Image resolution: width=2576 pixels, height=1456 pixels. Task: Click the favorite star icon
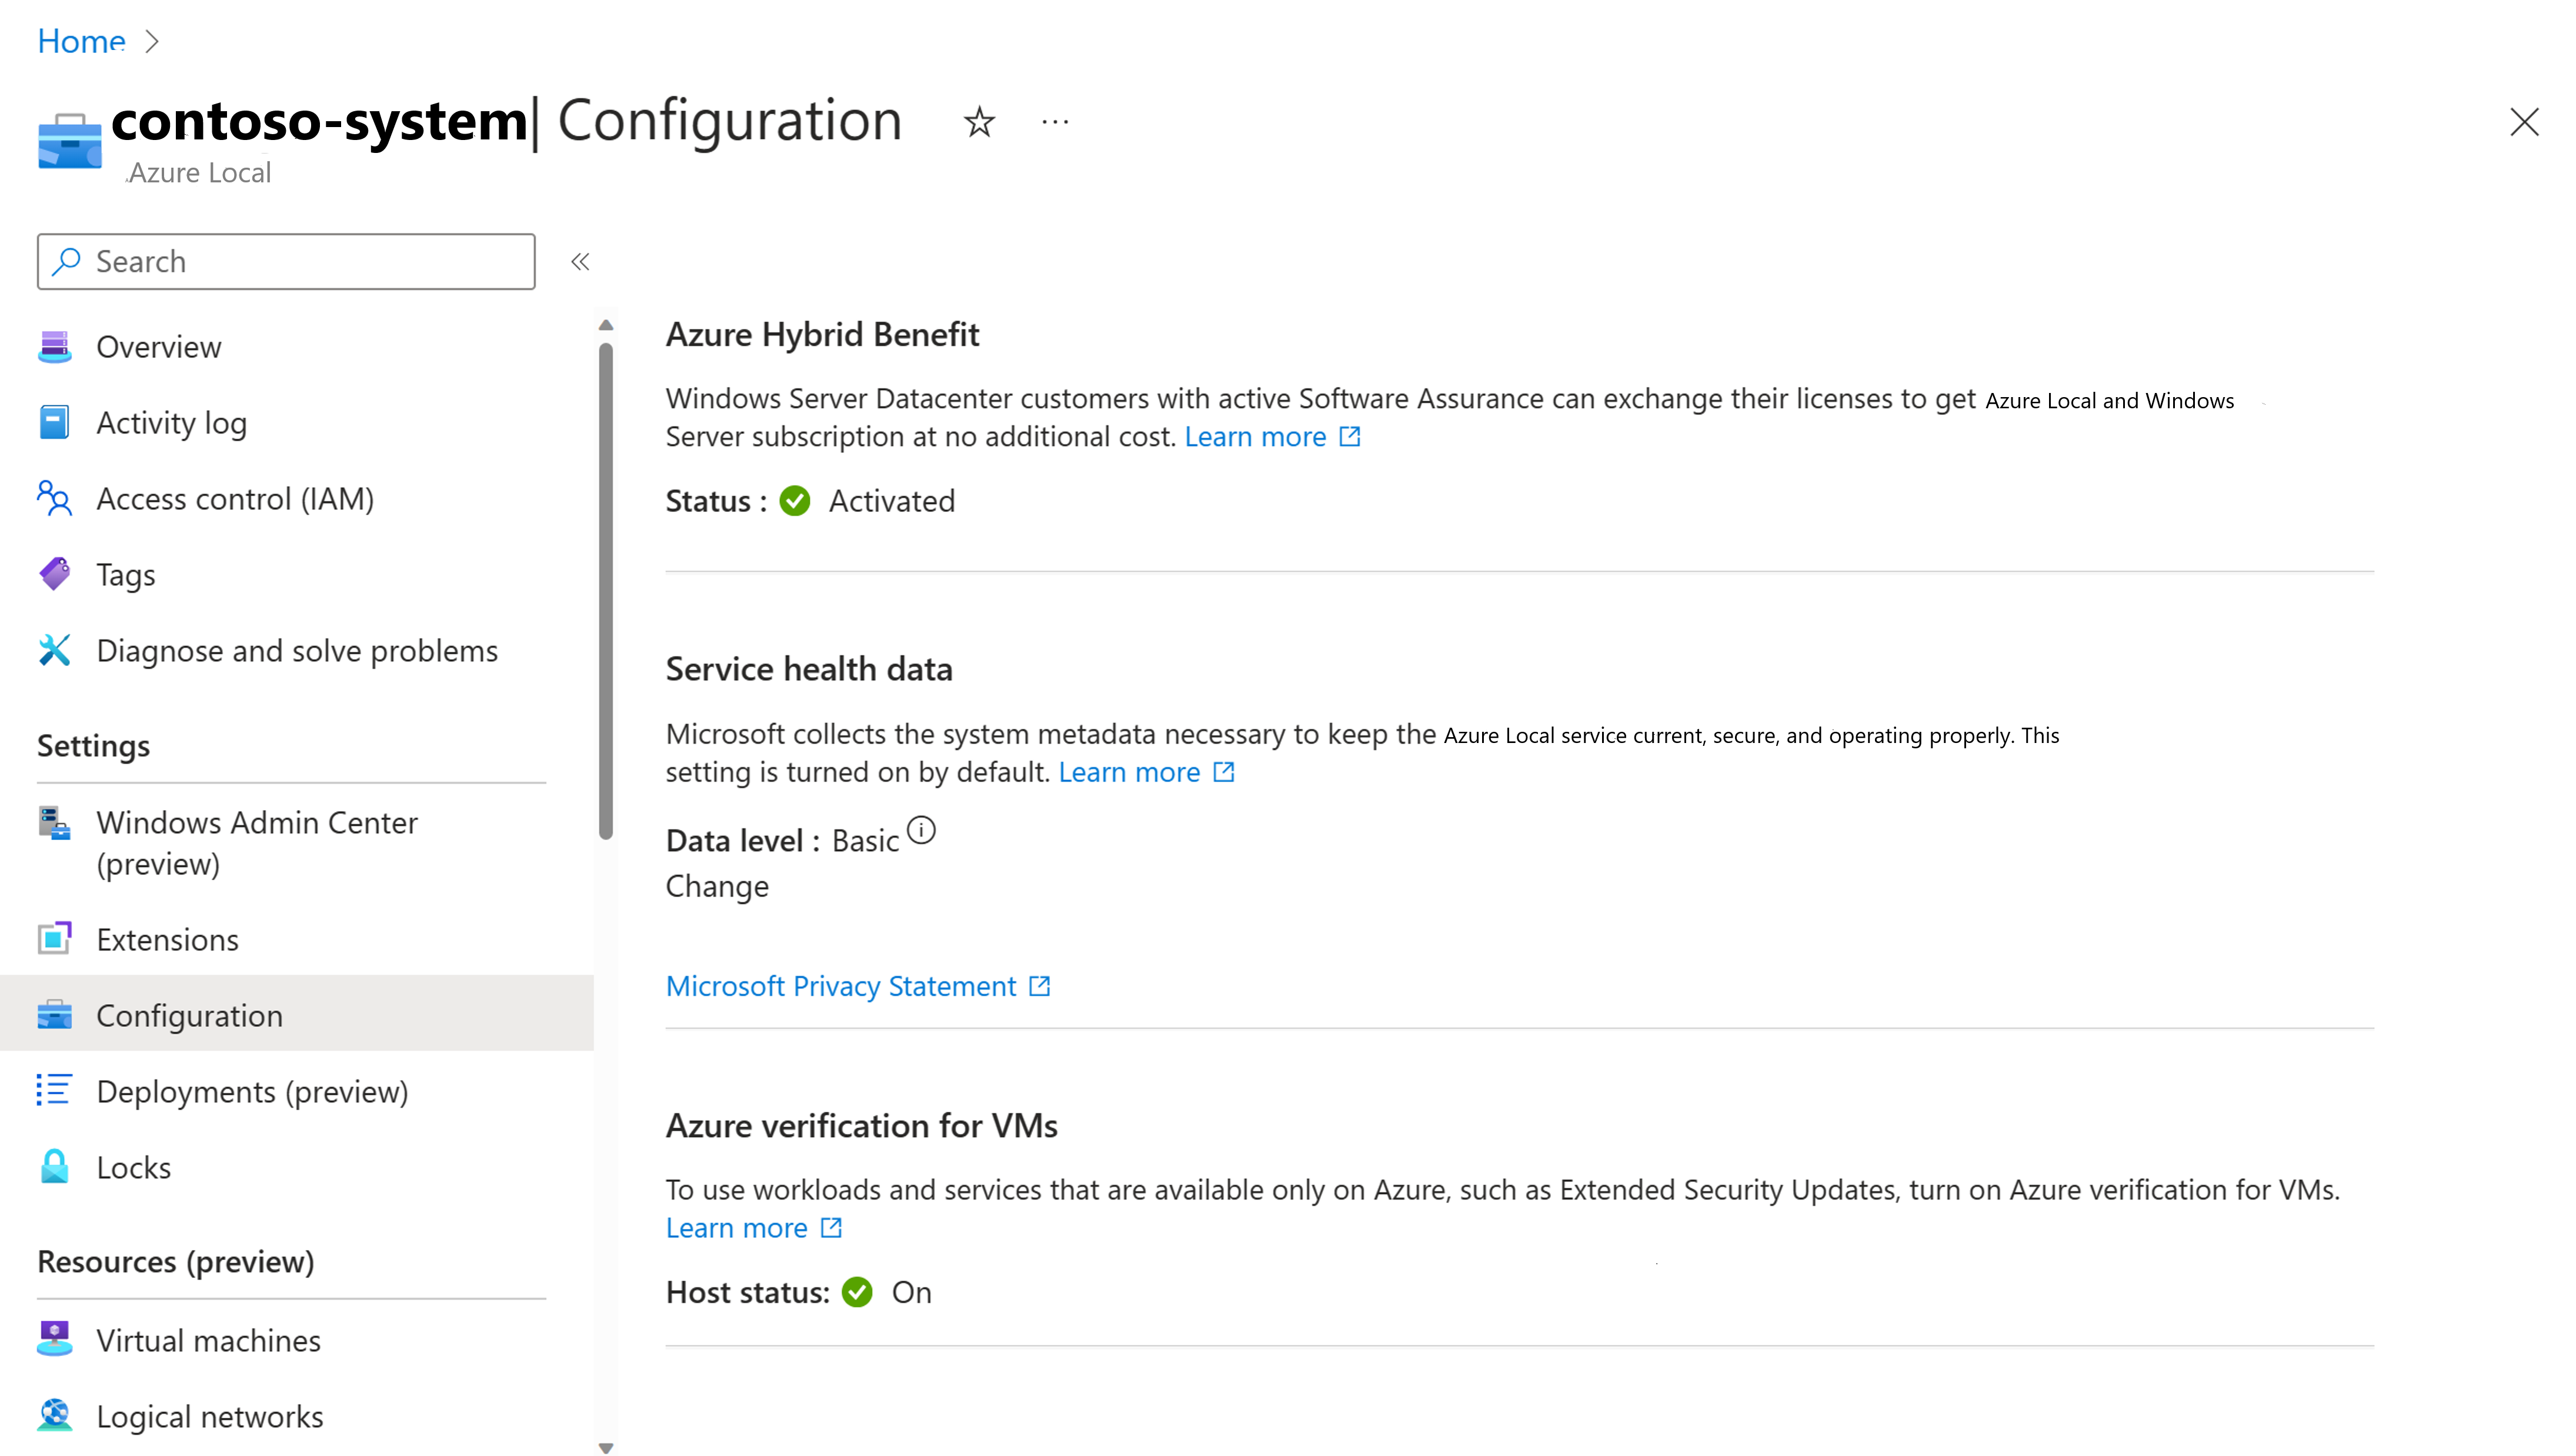tap(979, 122)
